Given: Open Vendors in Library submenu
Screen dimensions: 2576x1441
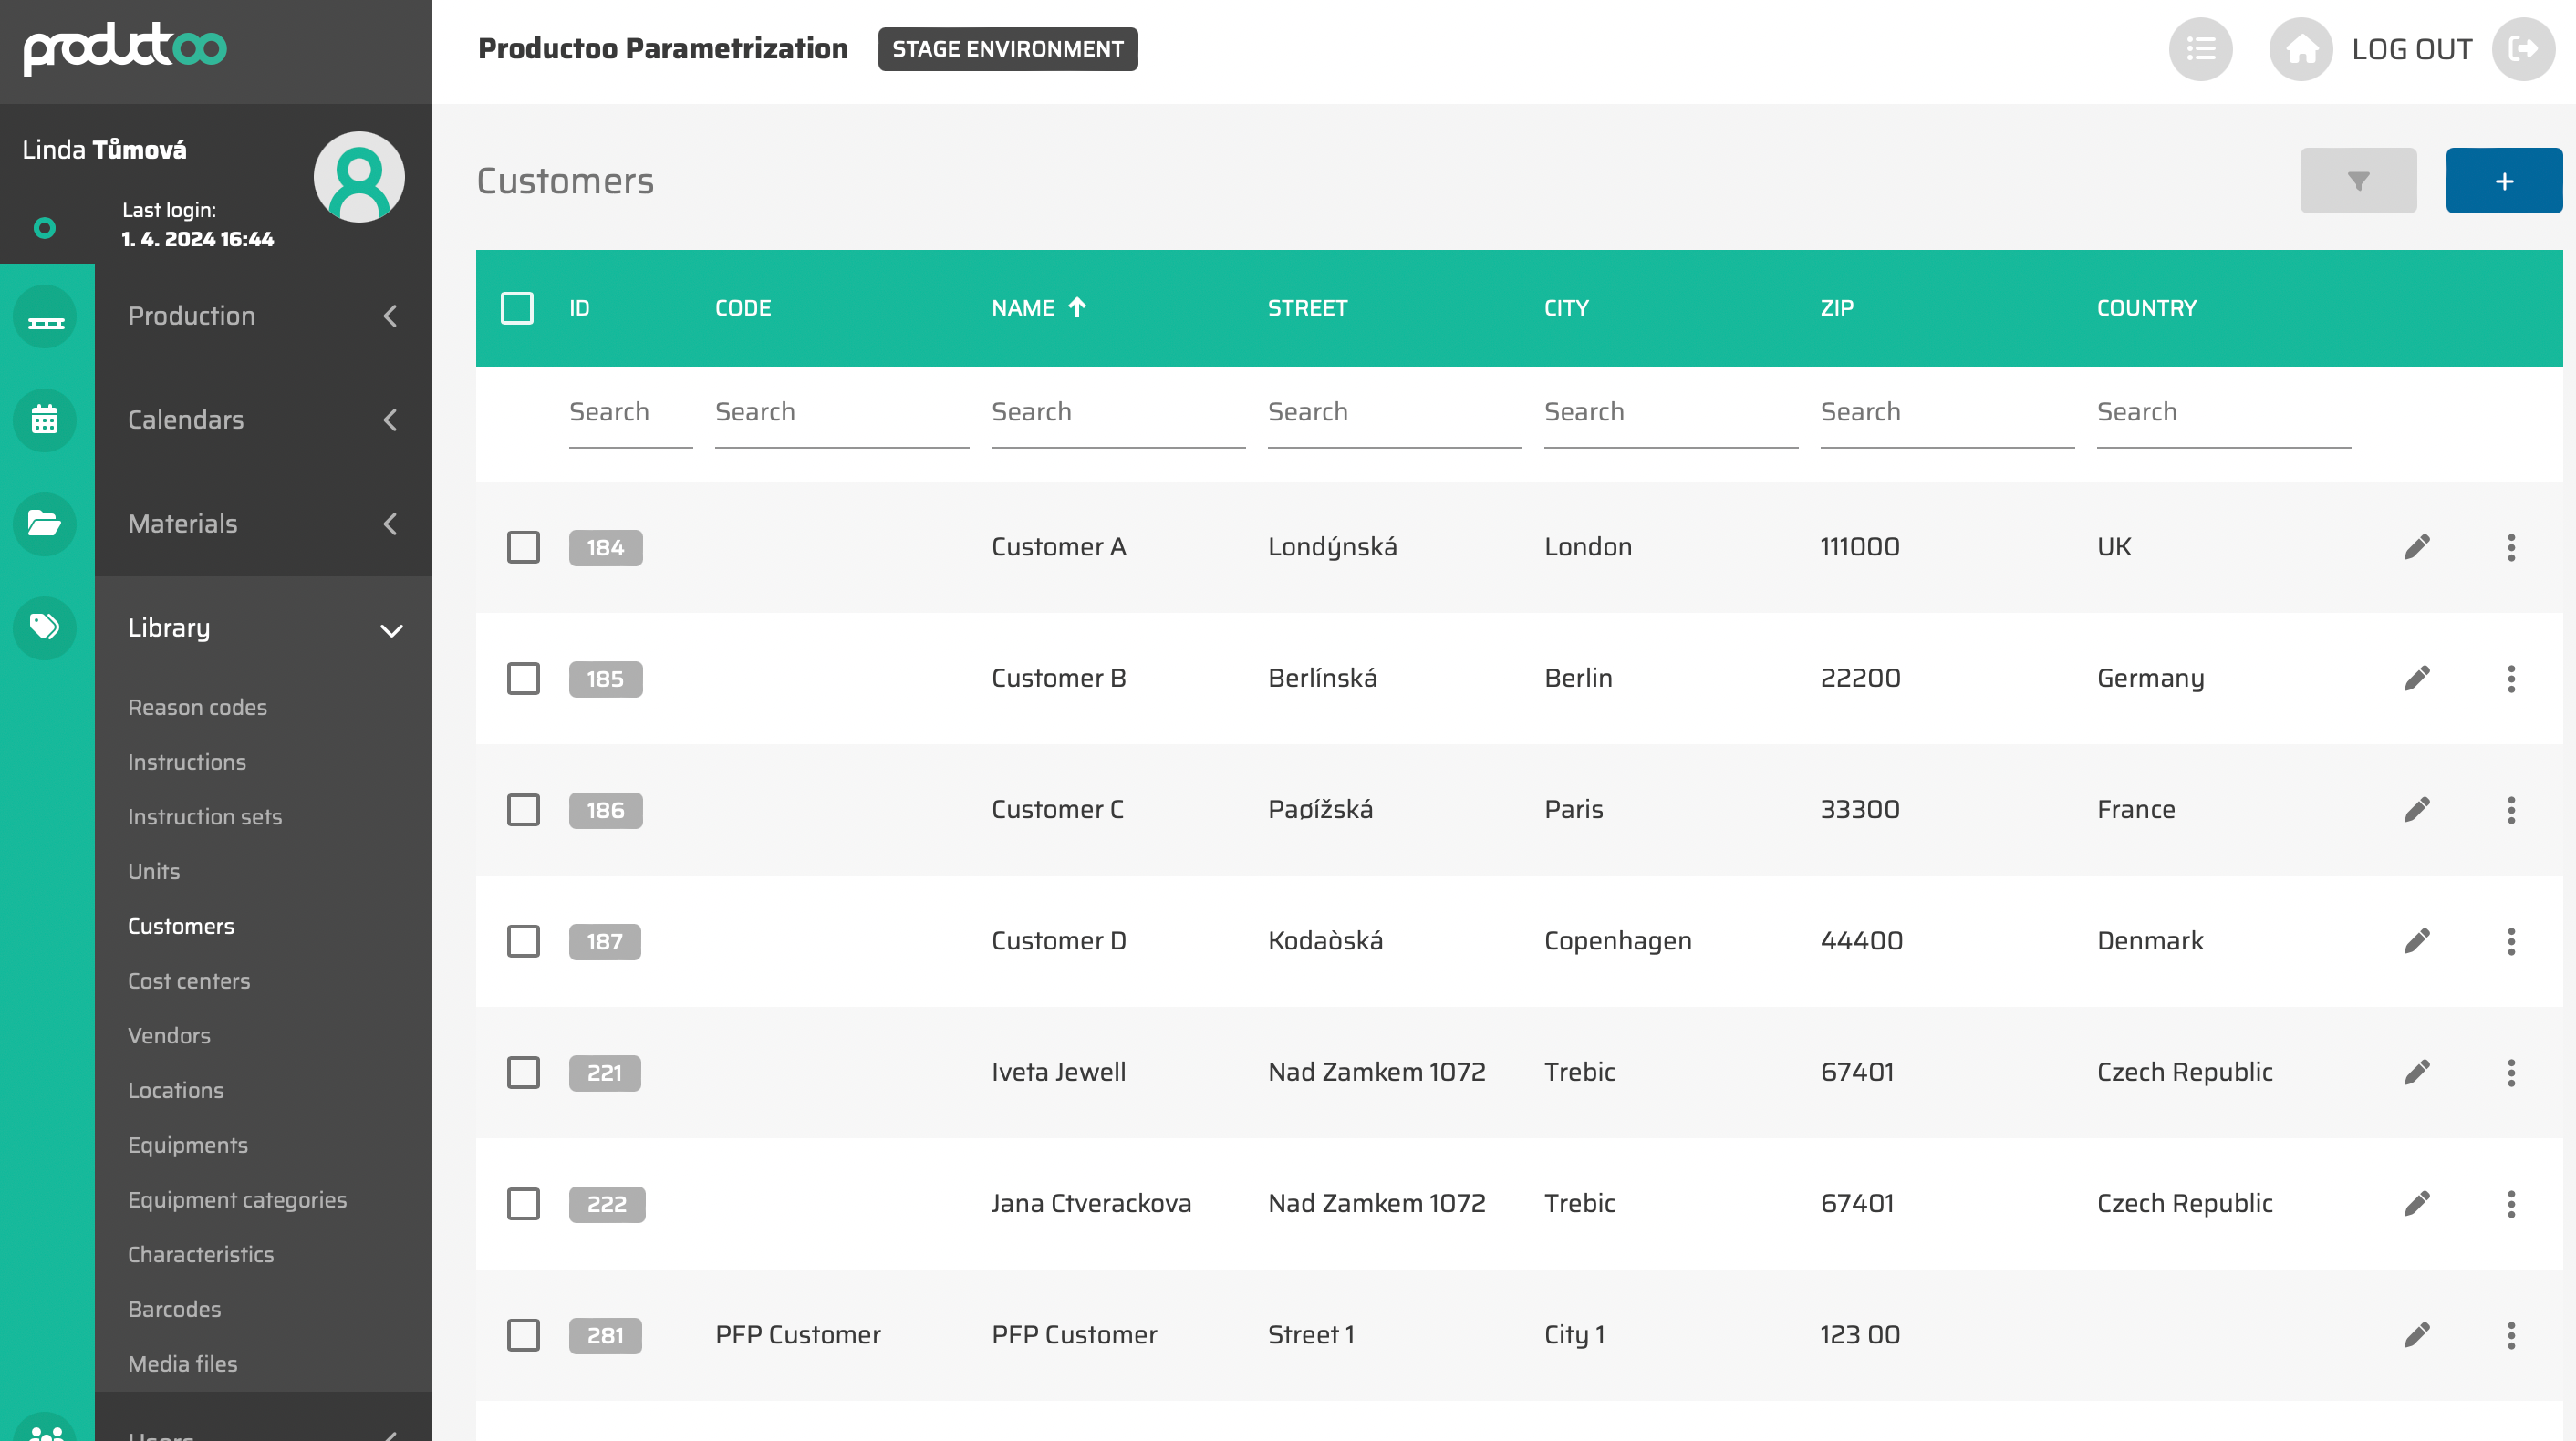Looking at the screenshot, I should coord(169,1036).
